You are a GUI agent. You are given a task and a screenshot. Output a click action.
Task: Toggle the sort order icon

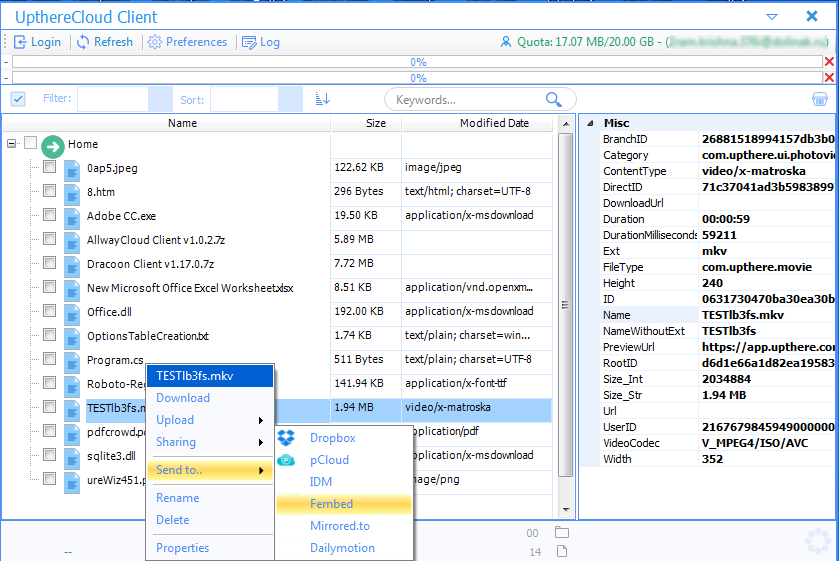coord(323,99)
